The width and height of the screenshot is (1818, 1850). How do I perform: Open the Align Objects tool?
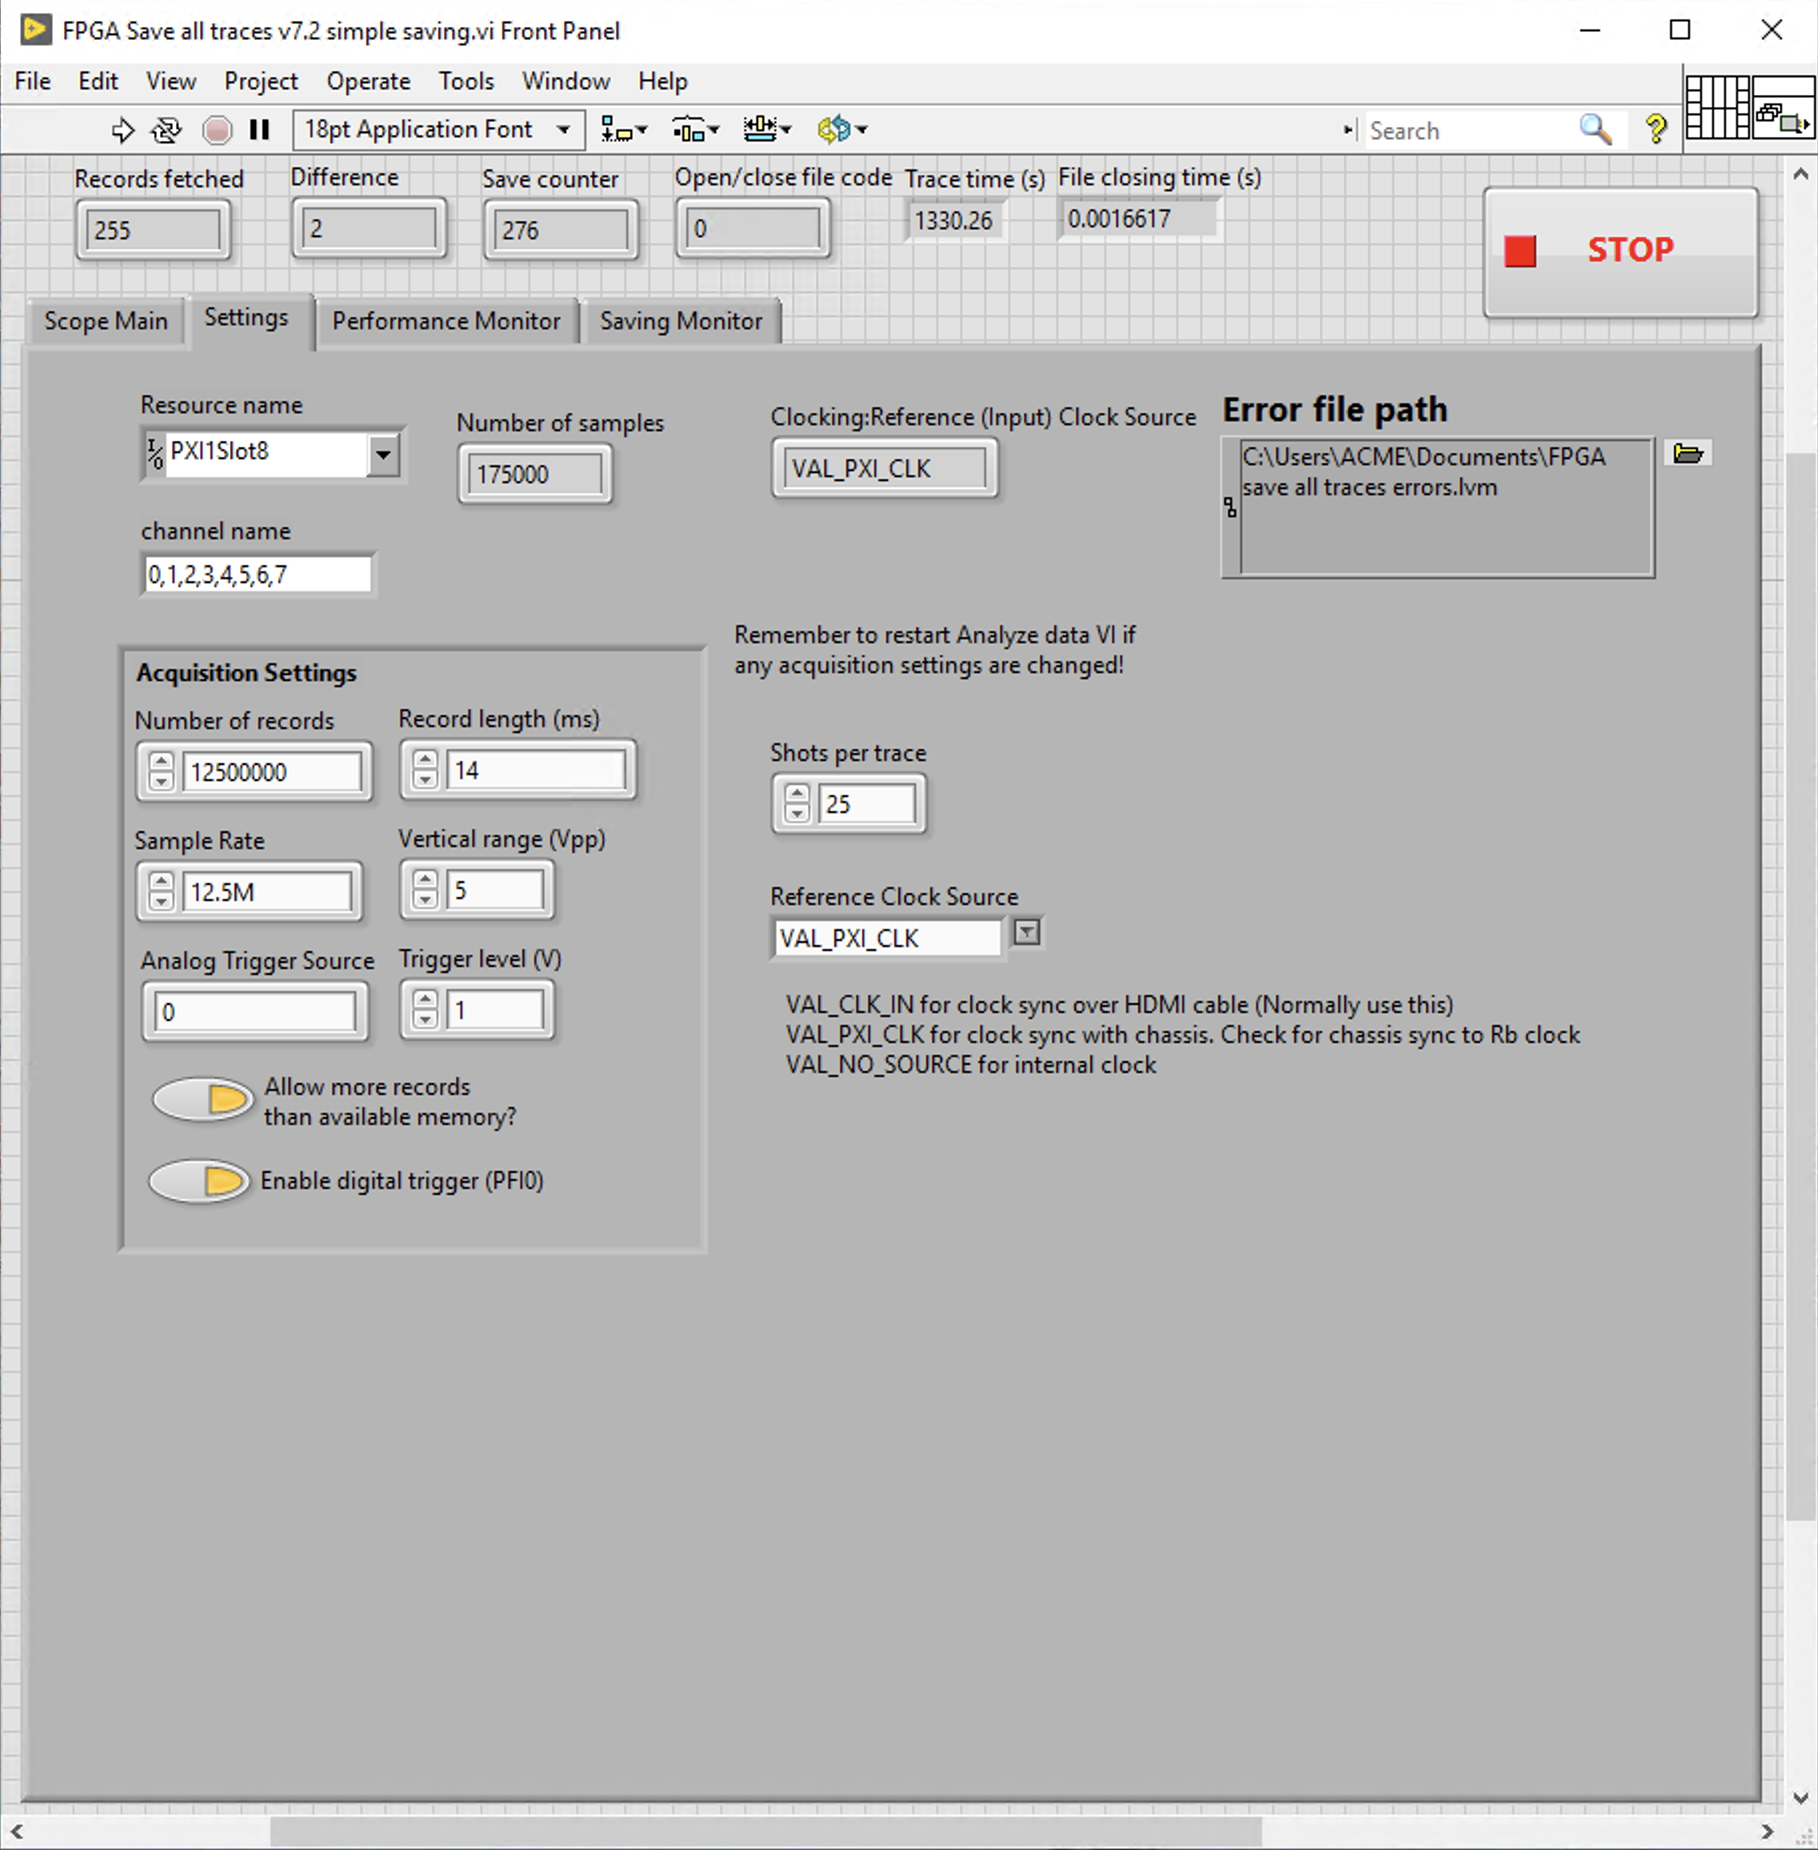(623, 130)
